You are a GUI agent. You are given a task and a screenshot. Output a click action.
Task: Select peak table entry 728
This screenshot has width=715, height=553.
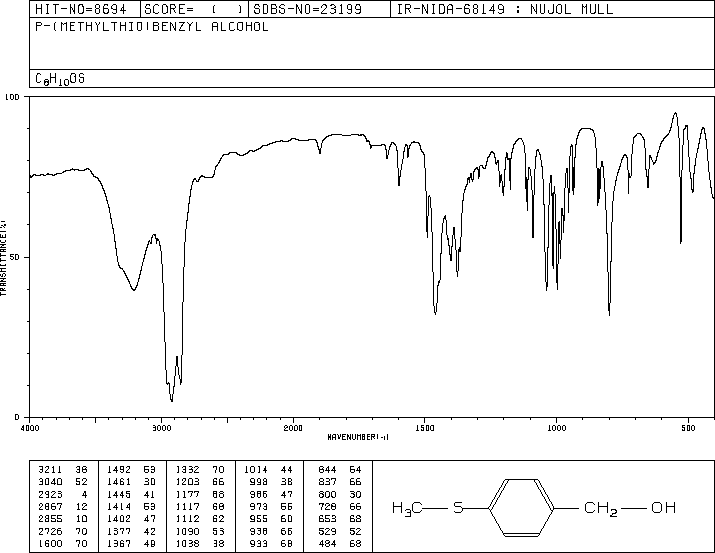(327, 506)
